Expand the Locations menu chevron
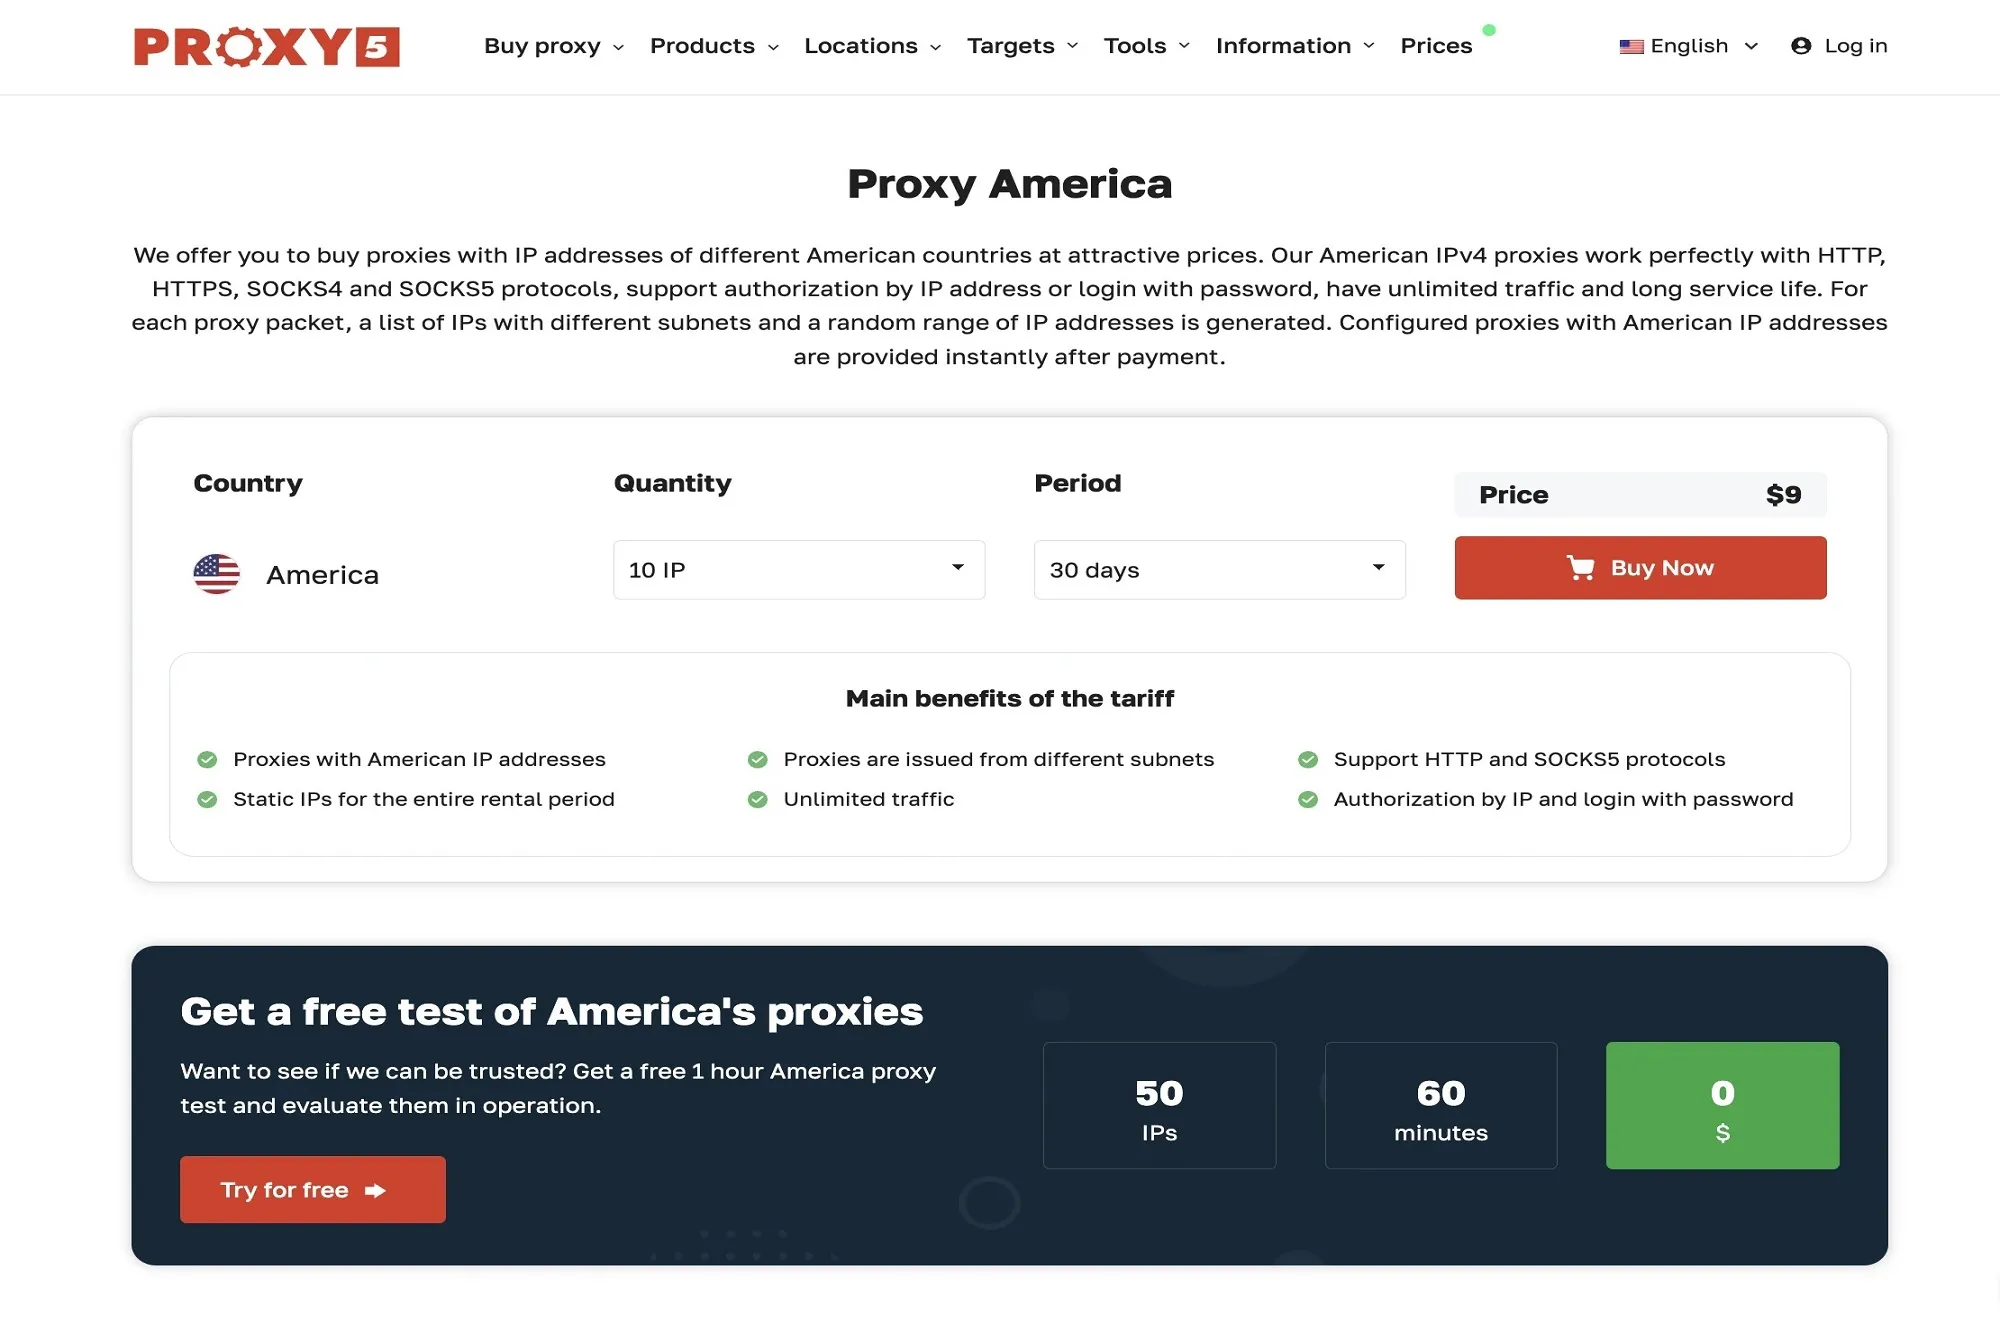Image resolution: width=2000 pixels, height=1335 pixels. pos(936,46)
